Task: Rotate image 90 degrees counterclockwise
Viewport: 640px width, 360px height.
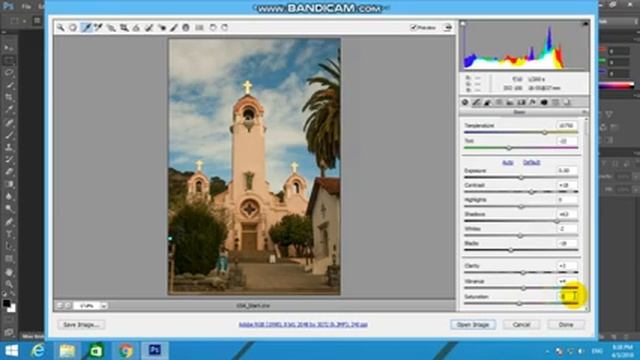Action: point(213,27)
